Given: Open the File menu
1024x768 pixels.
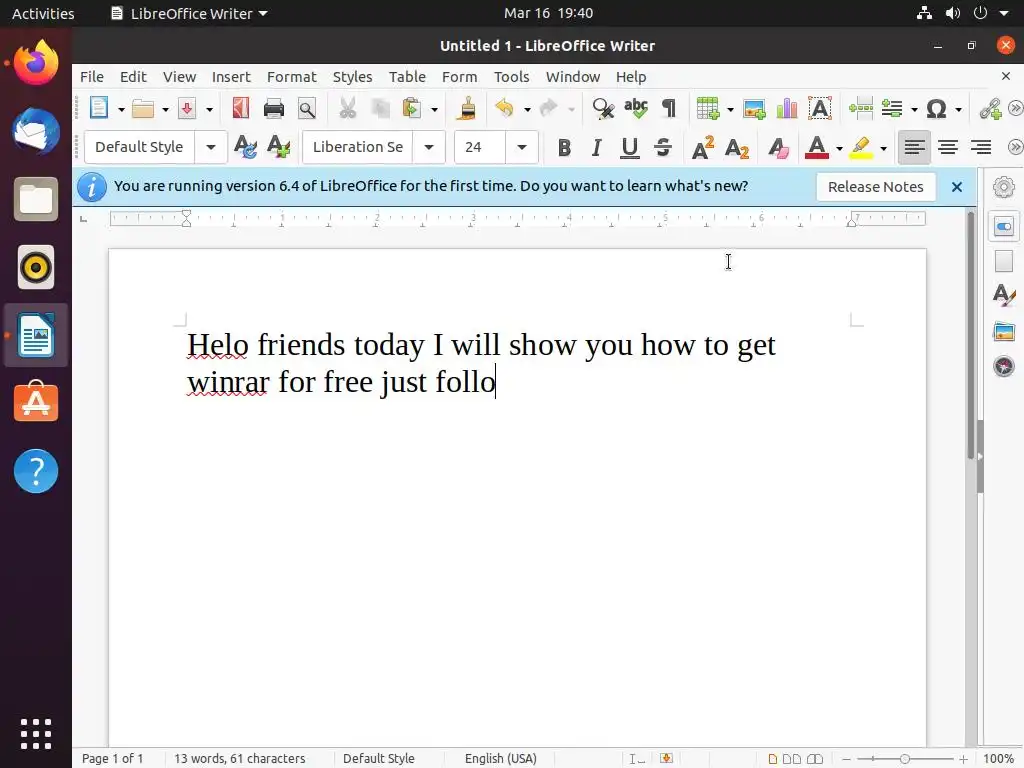Looking at the screenshot, I should pyautogui.click(x=92, y=76).
